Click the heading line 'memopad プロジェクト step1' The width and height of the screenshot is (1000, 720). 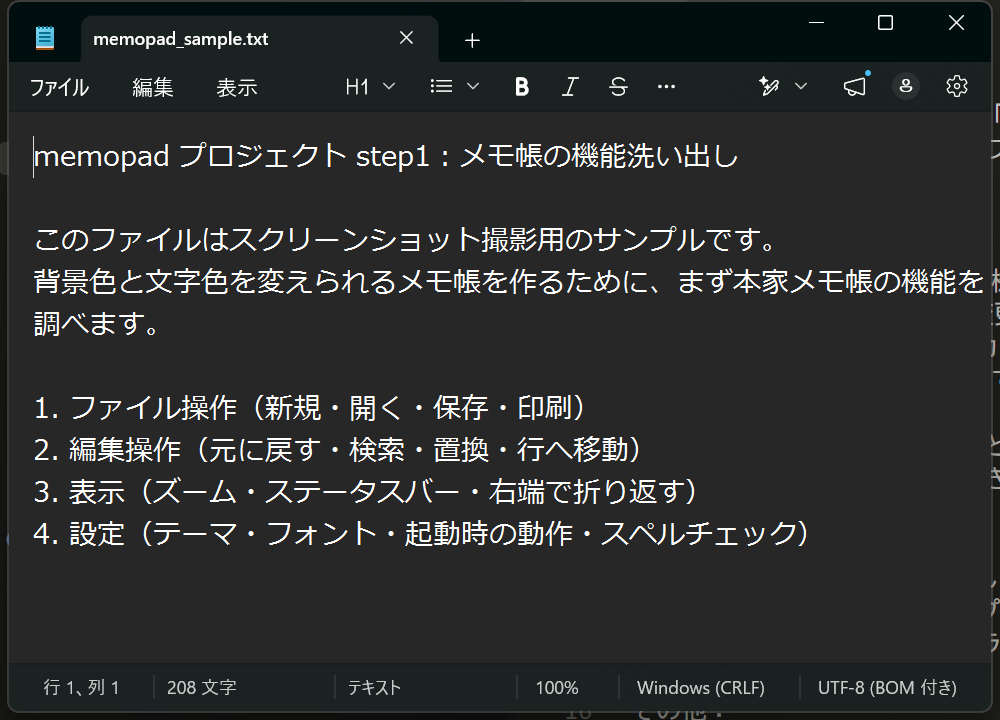click(x=386, y=156)
